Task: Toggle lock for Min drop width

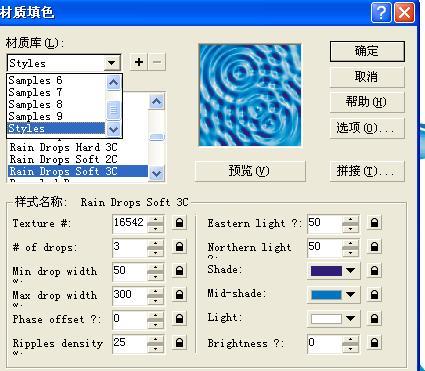Action: (x=179, y=271)
